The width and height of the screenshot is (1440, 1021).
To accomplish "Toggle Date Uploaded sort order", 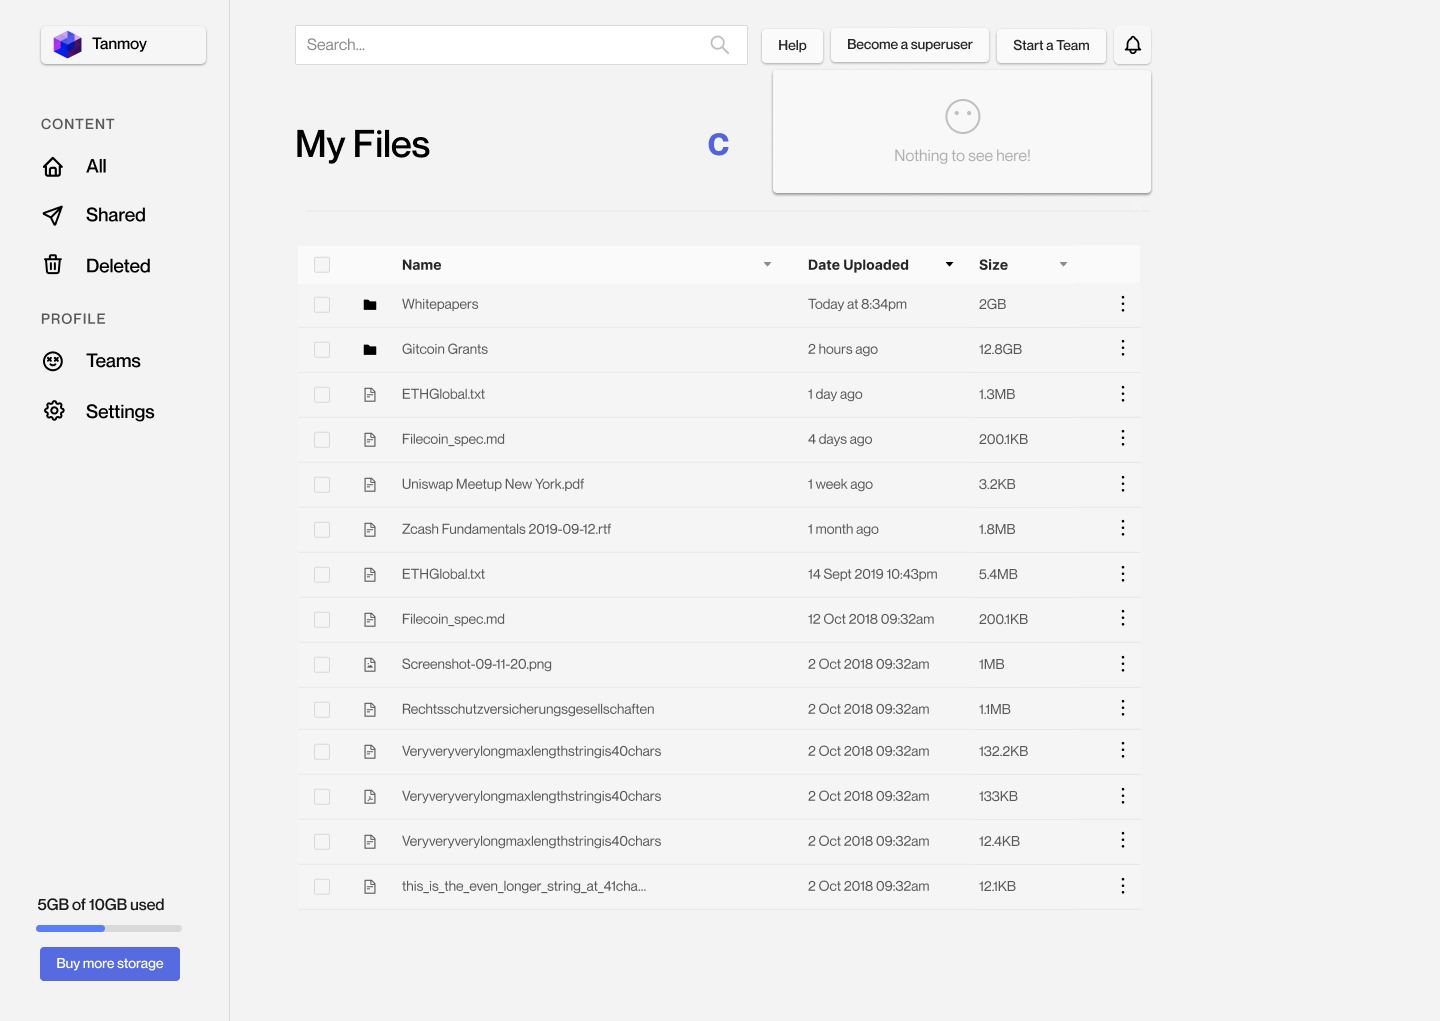I will (x=948, y=264).
